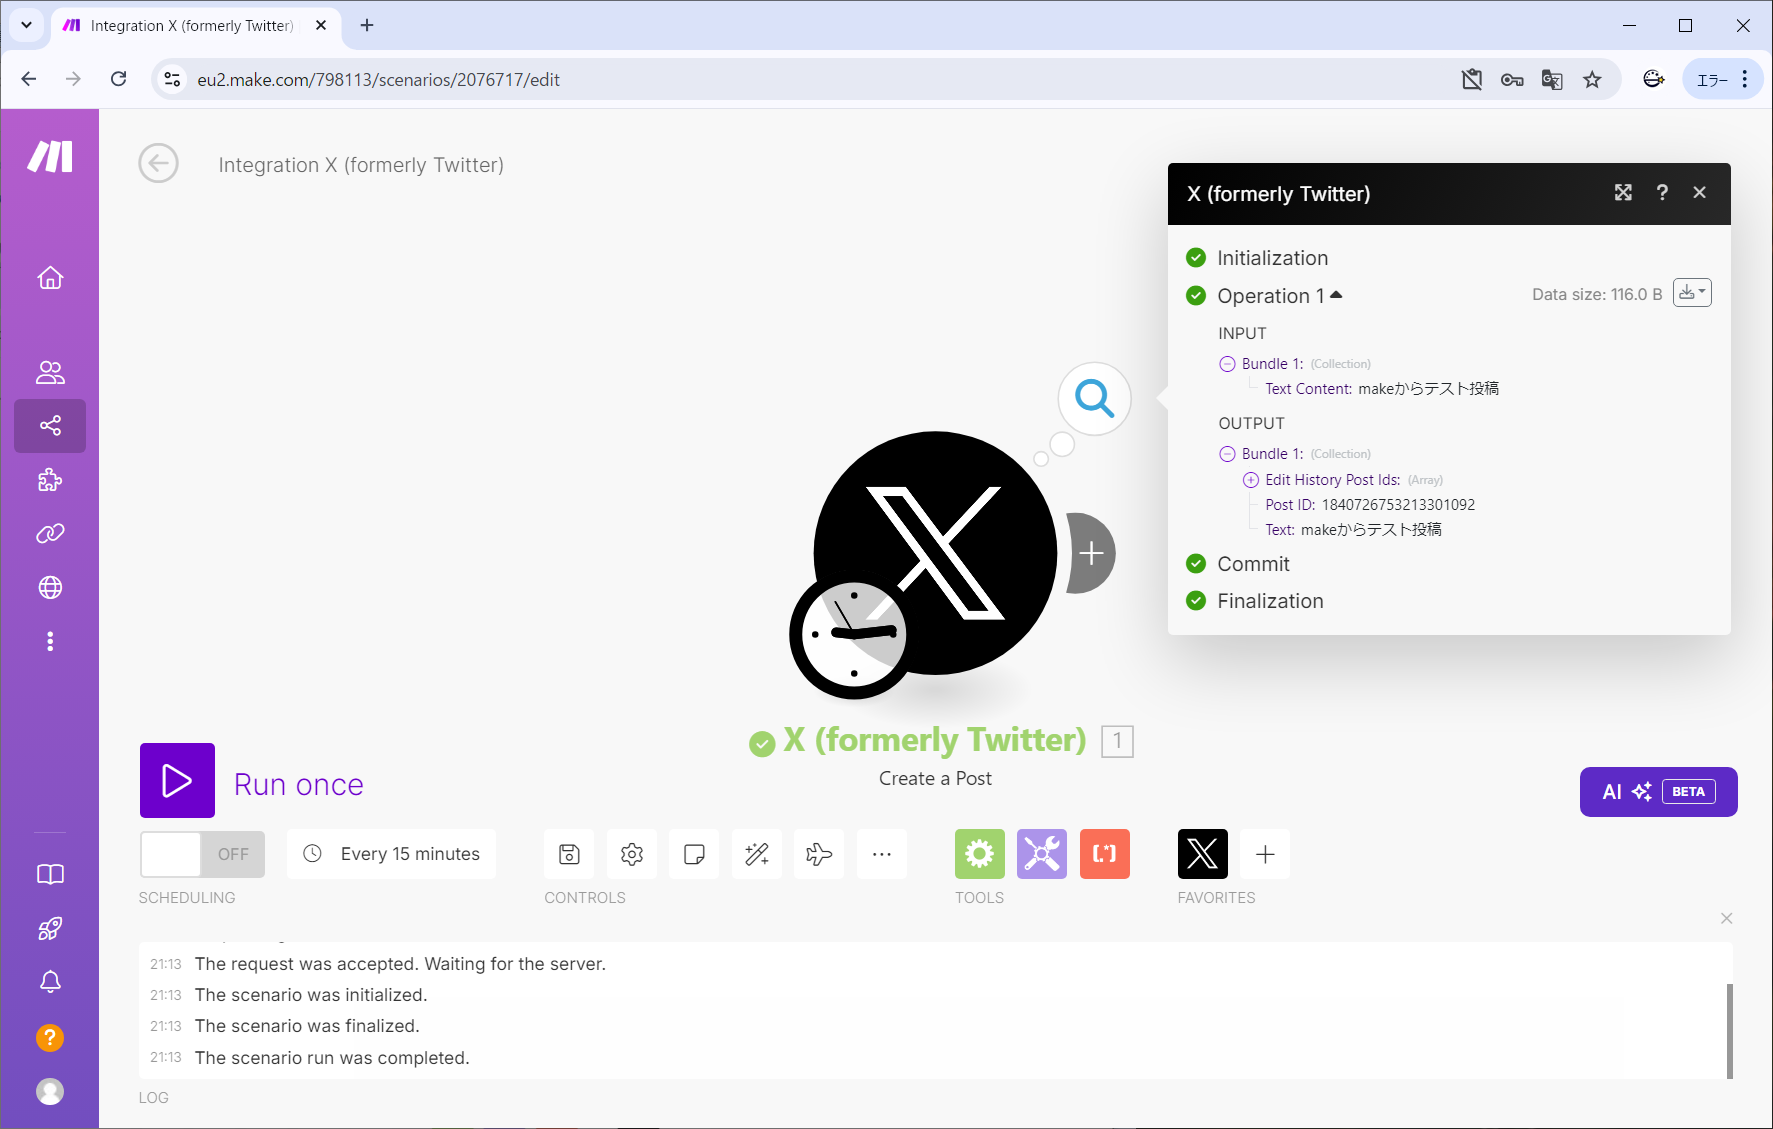Select the Team members icon in sidebar
The height and width of the screenshot is (1129, 1773).
50,372
